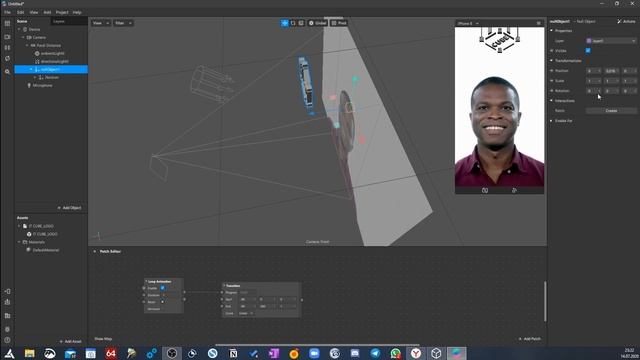Collapse the Device node in scene tree
The height and width of the screenshot is (360, 640).
[19, 29]
